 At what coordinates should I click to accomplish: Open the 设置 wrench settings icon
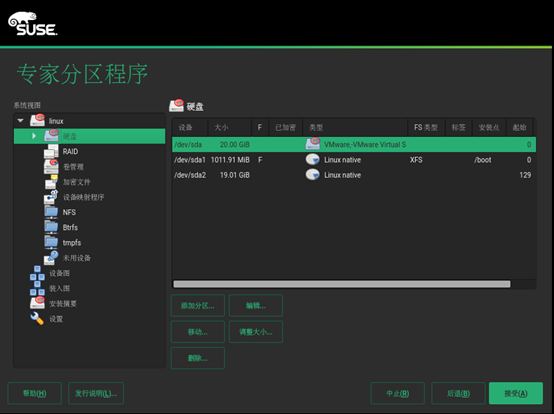[x=37, y=318]
